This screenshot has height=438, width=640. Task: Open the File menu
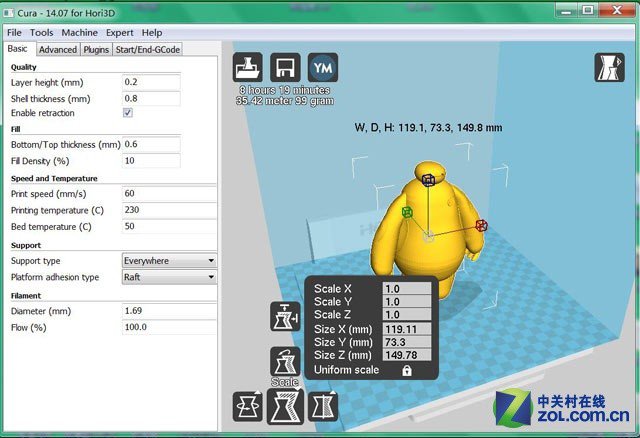coord(14,33)
